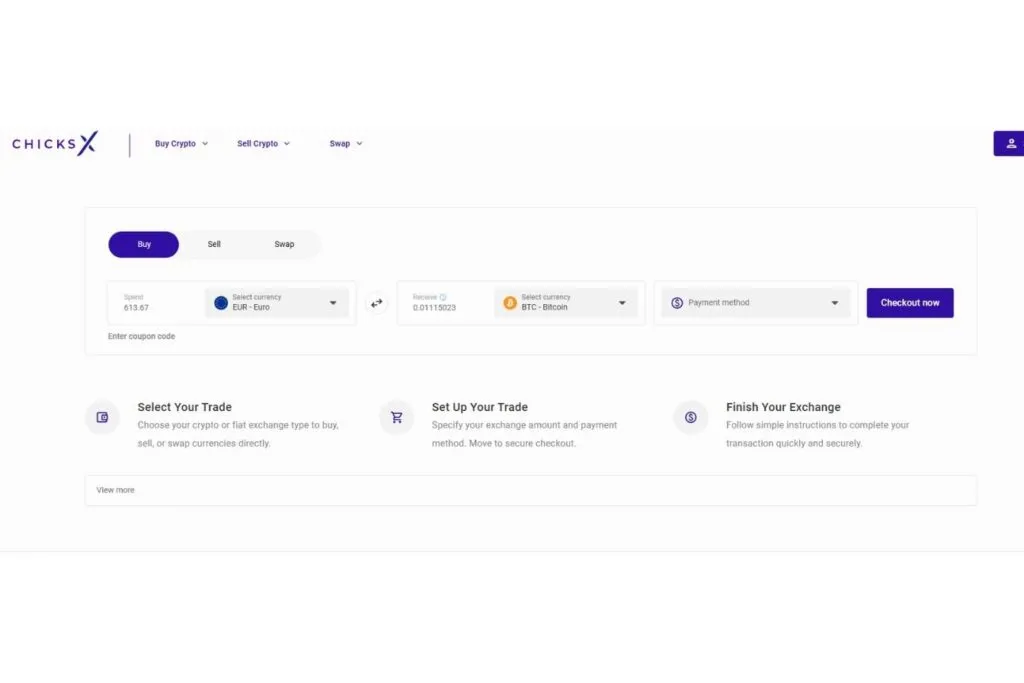Image resolution: width=1024 pixels, height=683 pixels.
Task: Click Enter coupon code link
Action: (x=142, y=336)
